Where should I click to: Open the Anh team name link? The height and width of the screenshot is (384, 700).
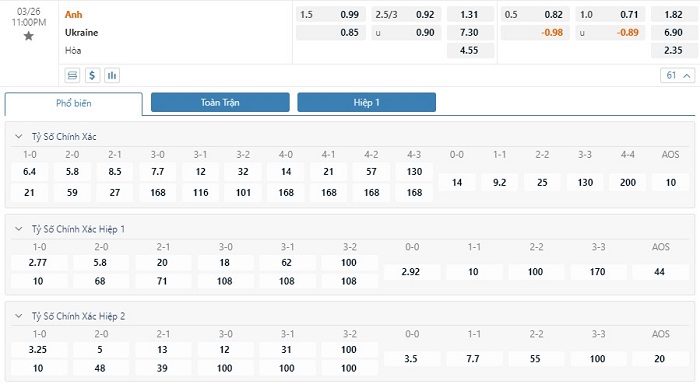coord(74,15)
